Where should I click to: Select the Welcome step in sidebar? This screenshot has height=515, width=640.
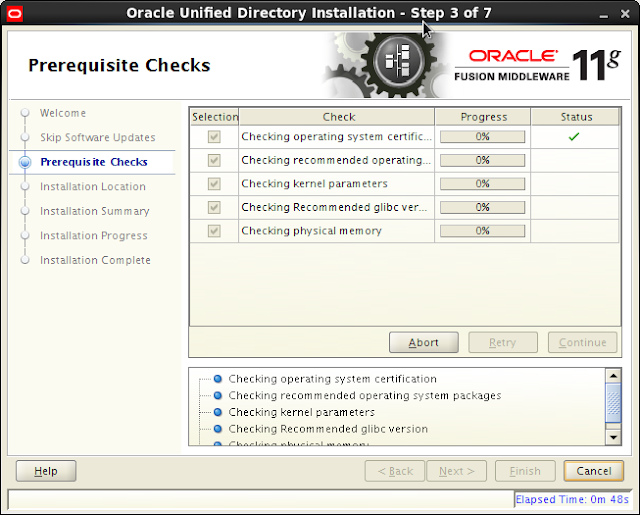tap(63, 113)
